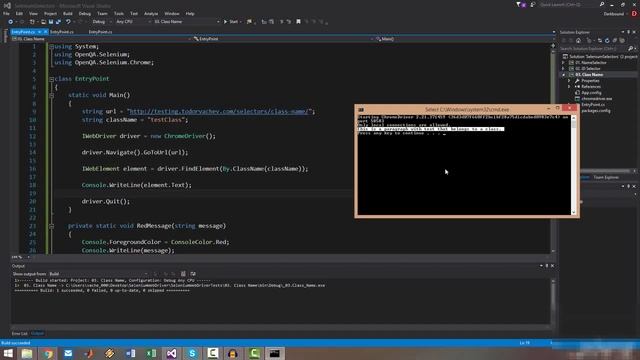Click the Visual Studio logo in title bar
Image resolution: width=640 pixels, height=360 pixels.
(x=7, y=5)
